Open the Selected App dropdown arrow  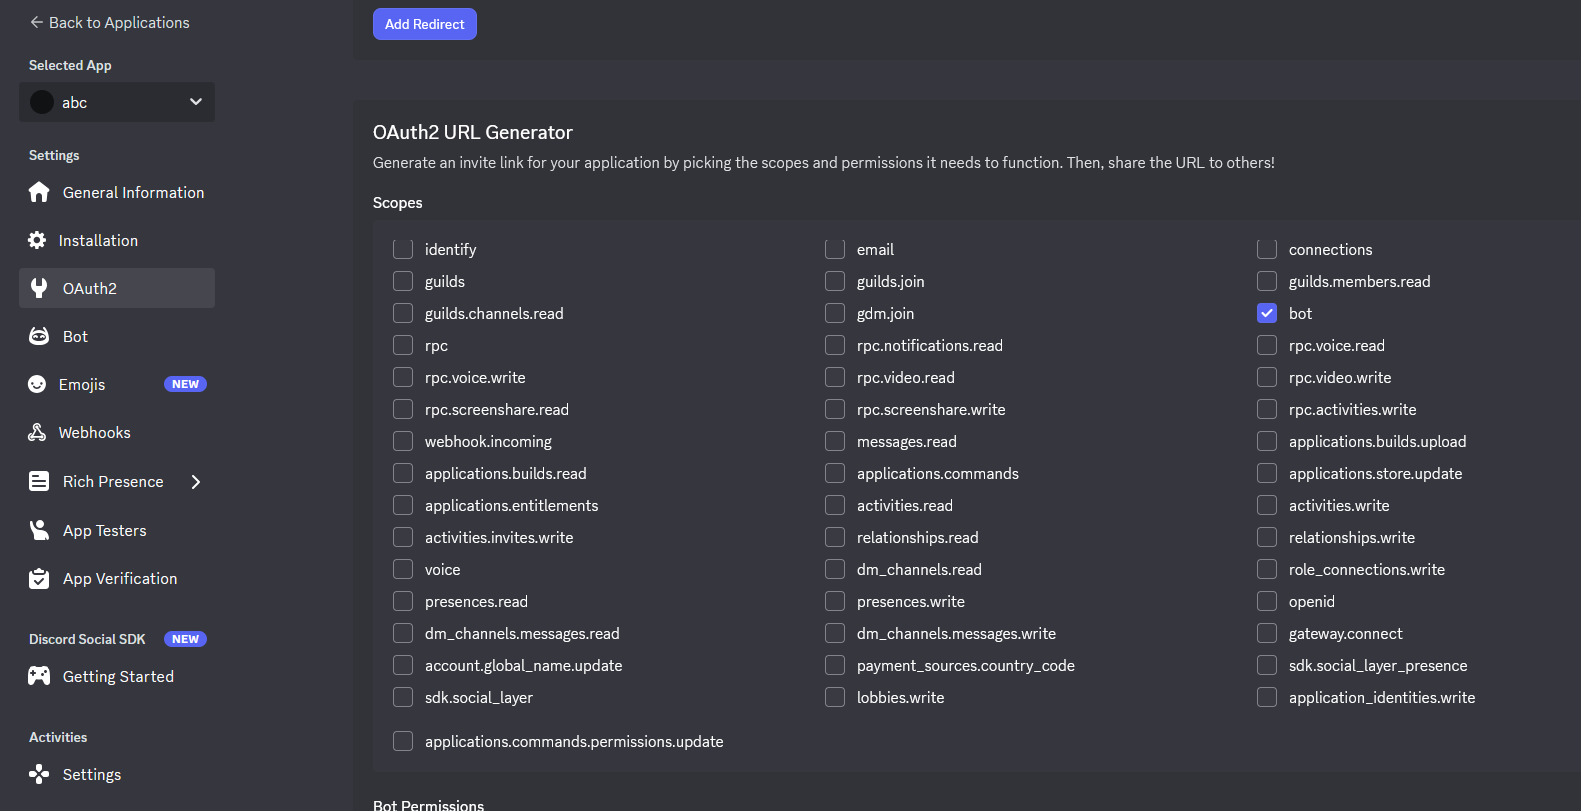(196, 102)
